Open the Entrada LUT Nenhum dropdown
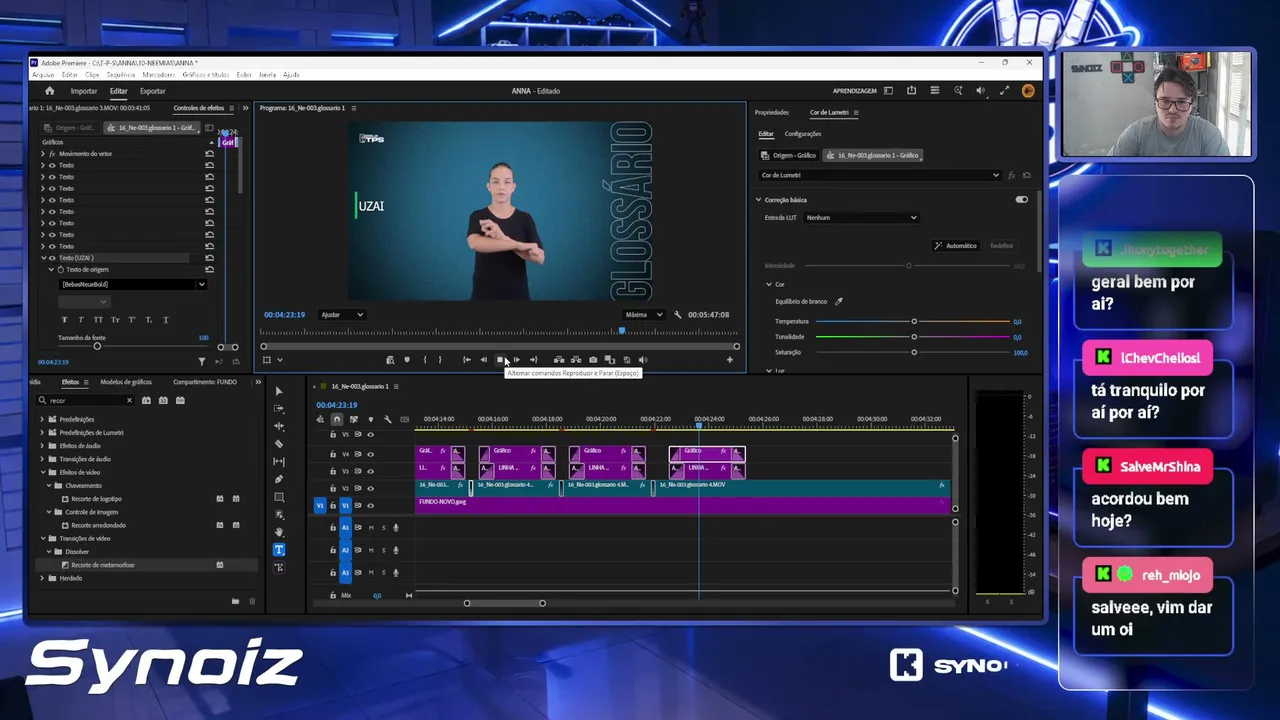The width and height of the screenshot is (1280, 720). [861, 217]
